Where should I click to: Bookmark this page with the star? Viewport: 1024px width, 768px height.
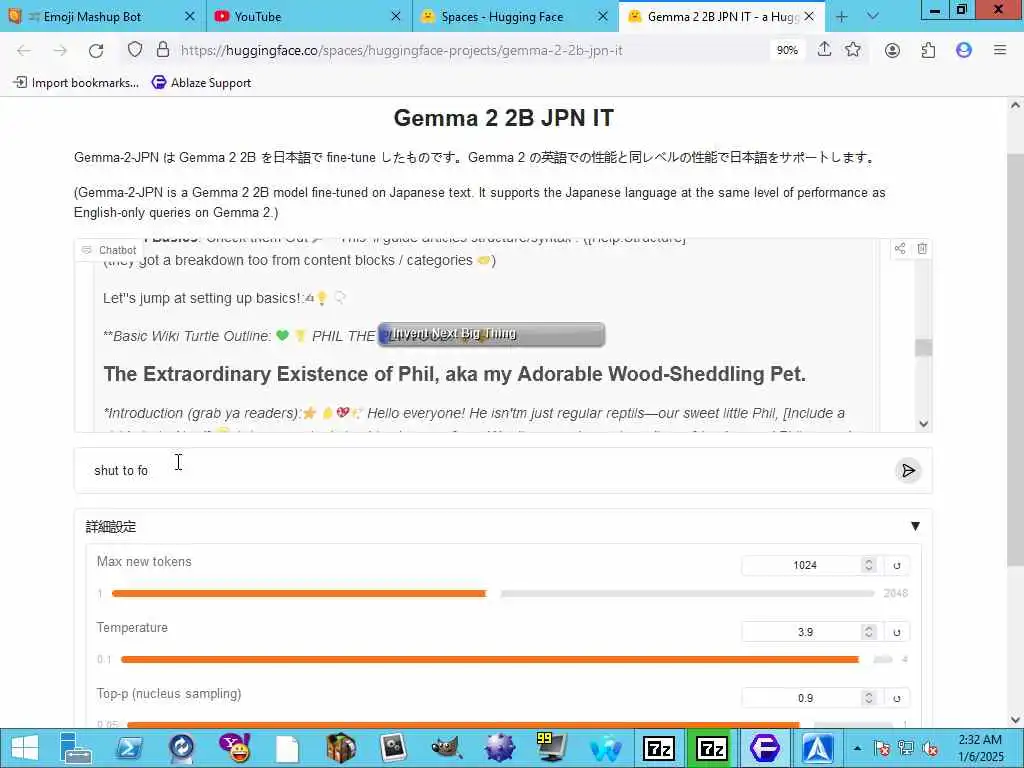pyautogui.click(x=853, y=50)
